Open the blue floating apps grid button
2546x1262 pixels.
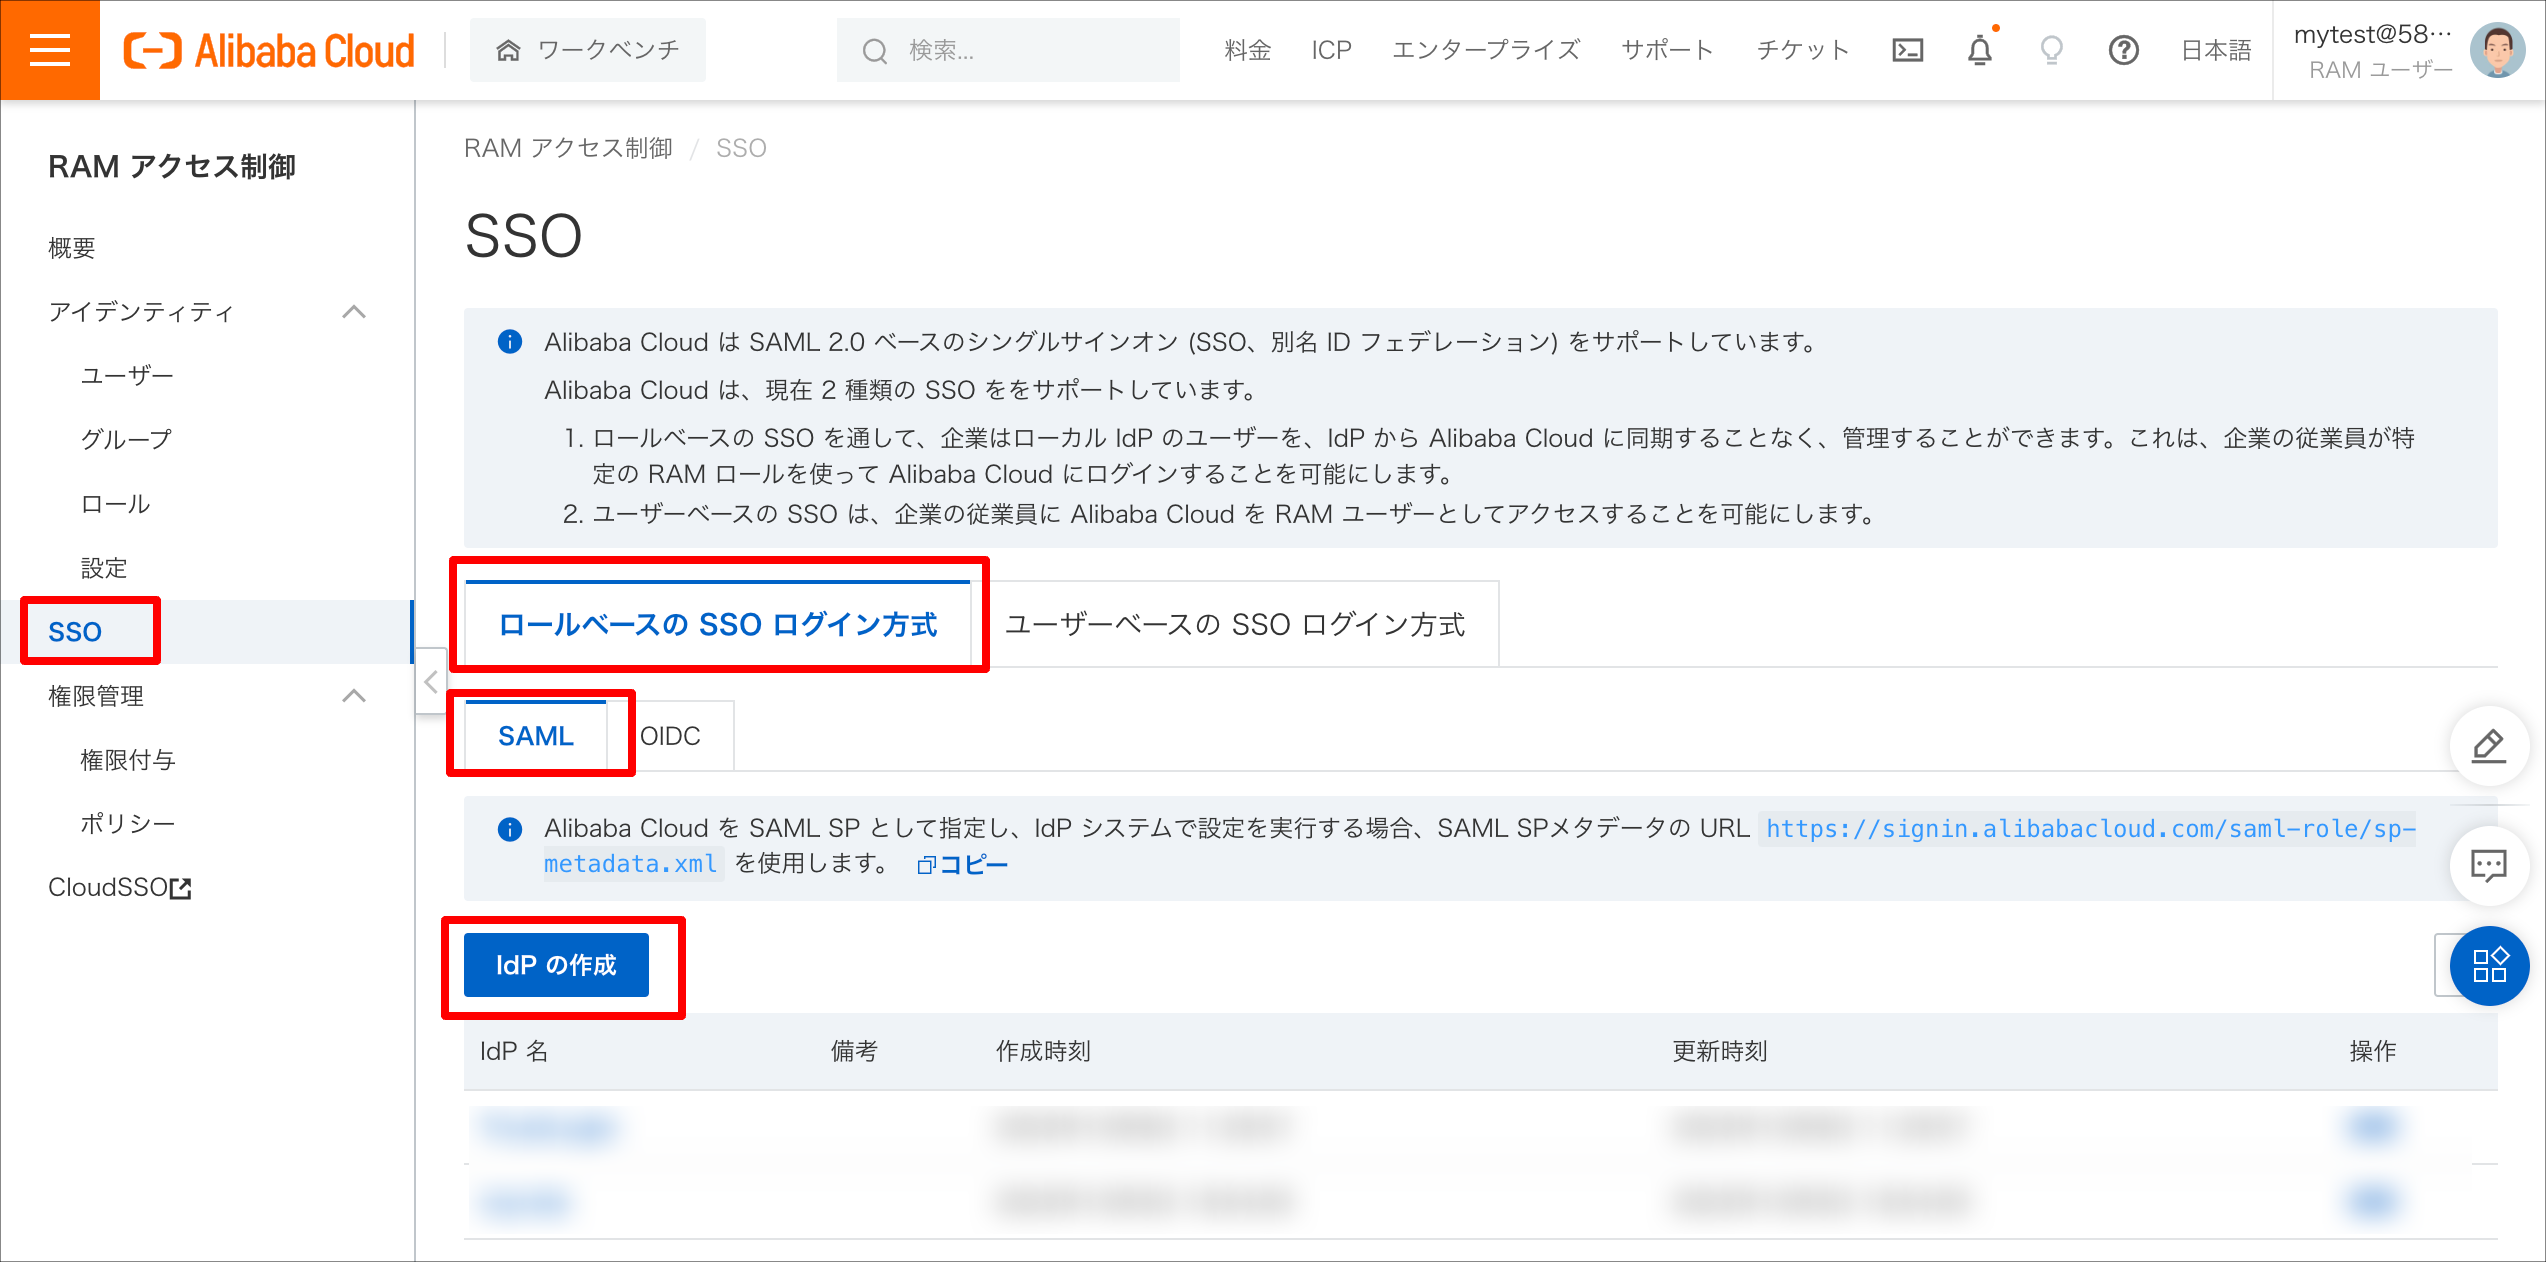2490,966
